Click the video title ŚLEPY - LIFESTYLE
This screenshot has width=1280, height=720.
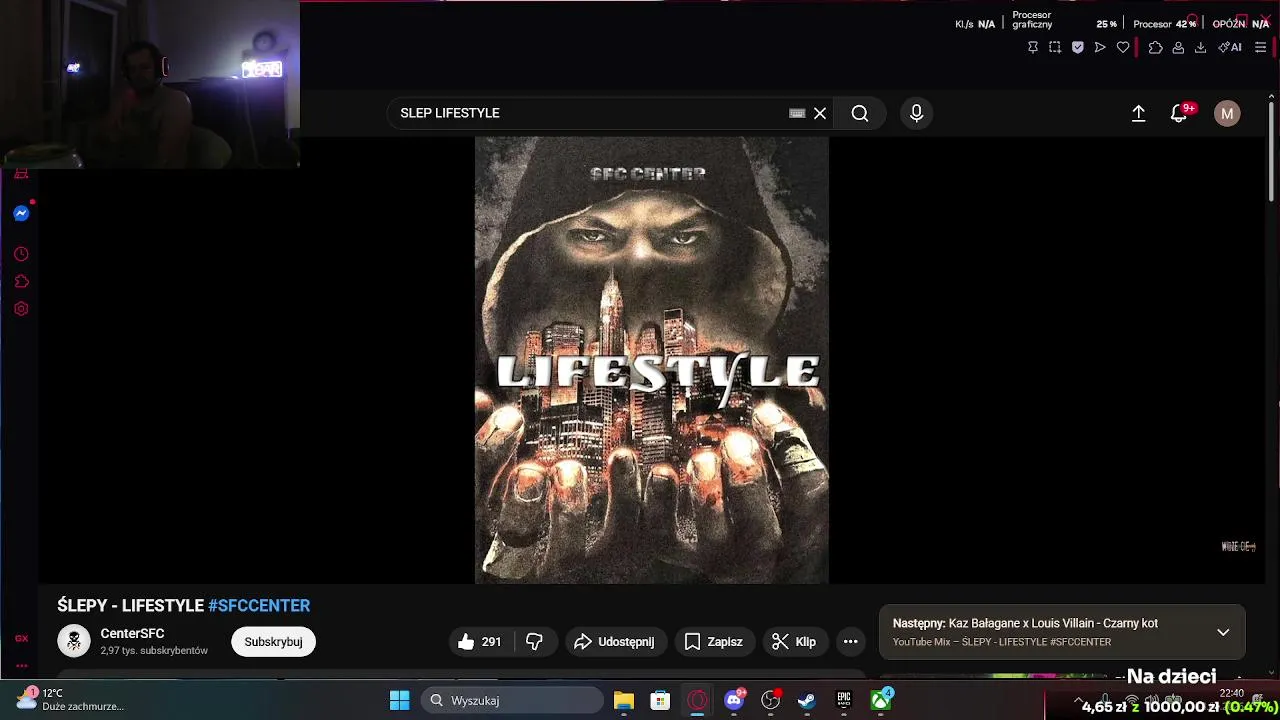(131, 605)
